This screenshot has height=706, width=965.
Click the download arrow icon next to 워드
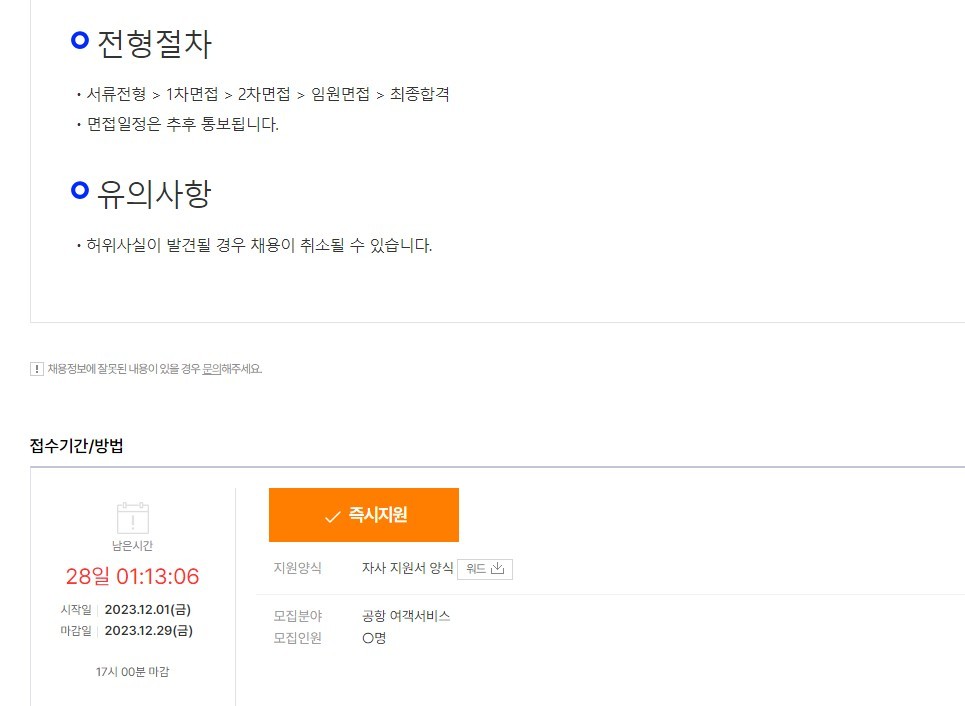pos(497,568)
